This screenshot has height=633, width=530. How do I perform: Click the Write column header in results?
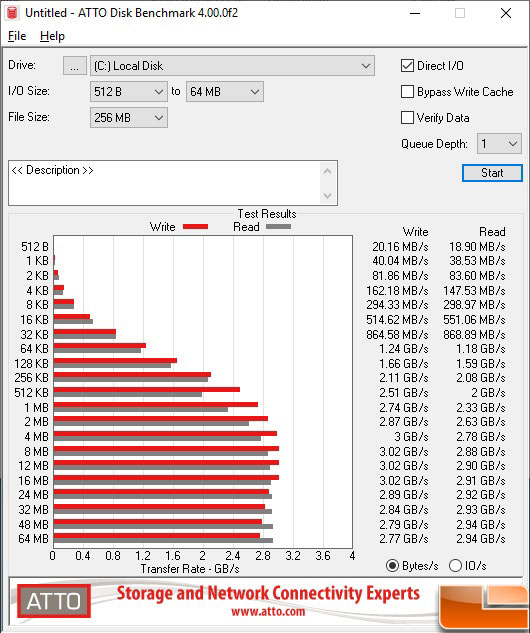(x=415, y=232)
